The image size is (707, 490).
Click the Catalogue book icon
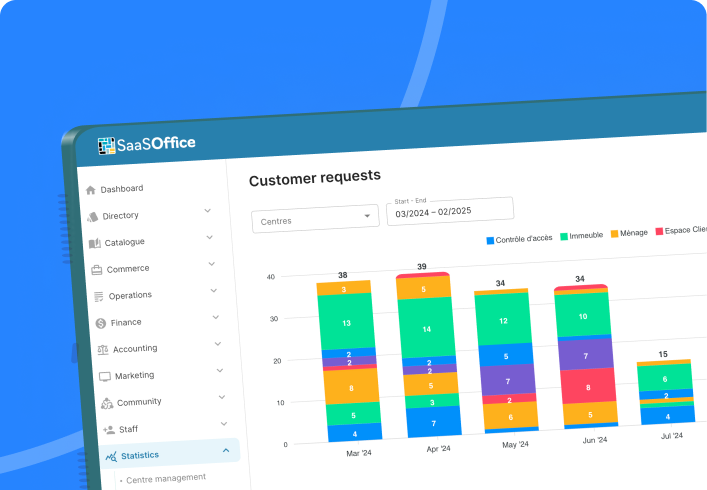95,244
